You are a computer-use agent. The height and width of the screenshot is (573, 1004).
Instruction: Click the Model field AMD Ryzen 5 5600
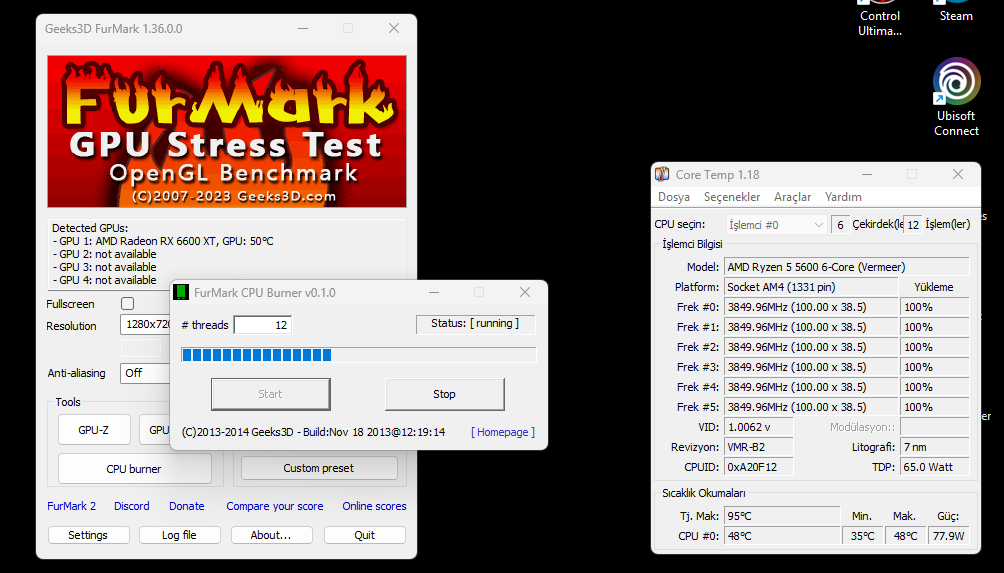point(846,267)
